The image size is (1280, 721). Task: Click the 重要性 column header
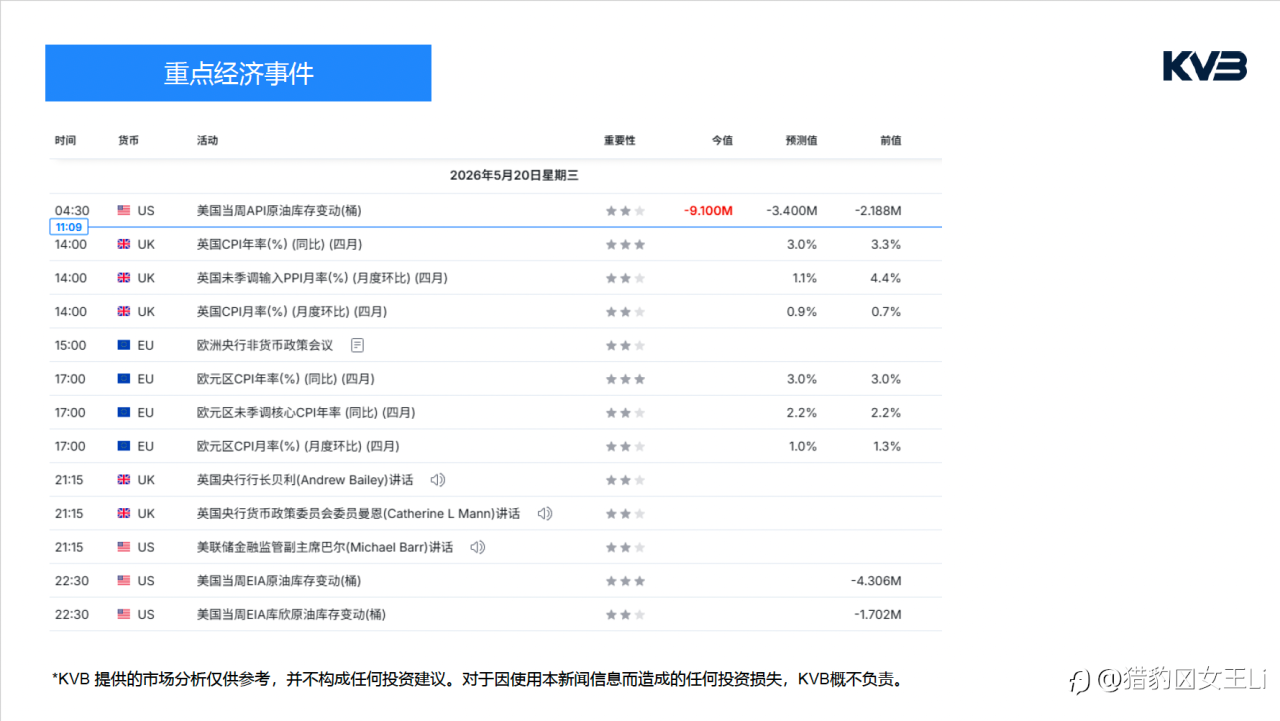619,141
